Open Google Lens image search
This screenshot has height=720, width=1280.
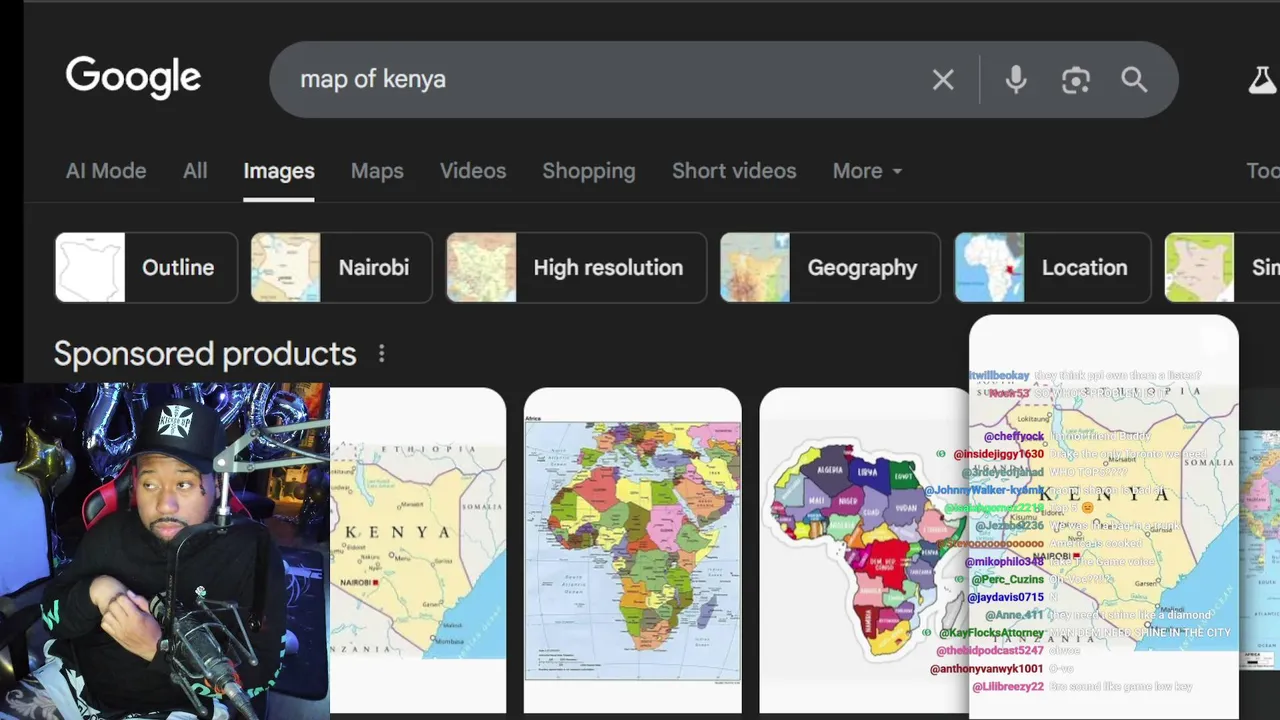[1075, 80]
